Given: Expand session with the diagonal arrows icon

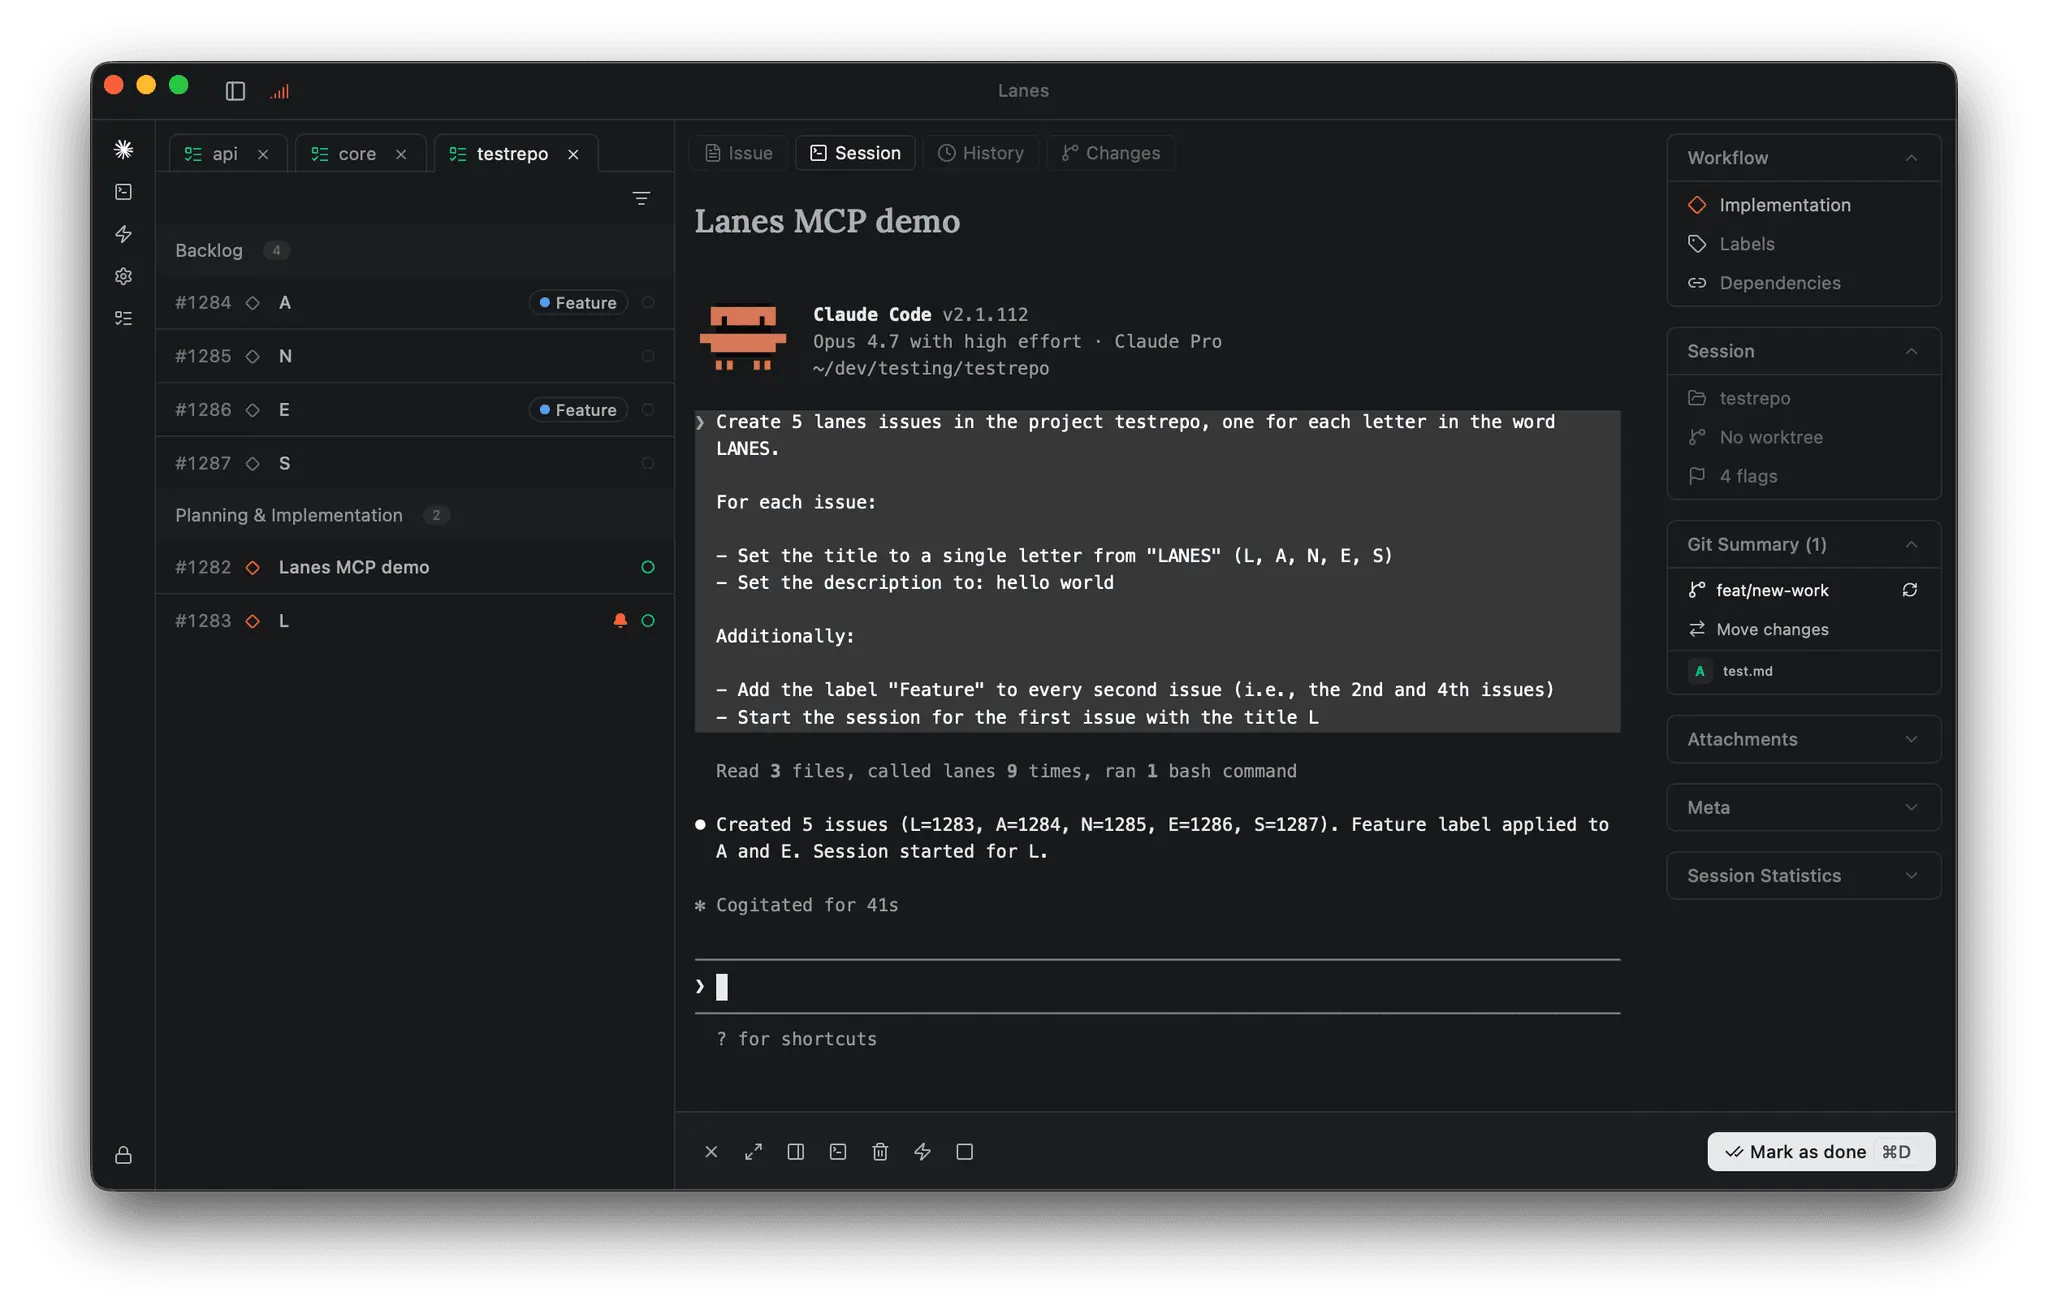Looking at the screenshot, I should pos(754,1152).
